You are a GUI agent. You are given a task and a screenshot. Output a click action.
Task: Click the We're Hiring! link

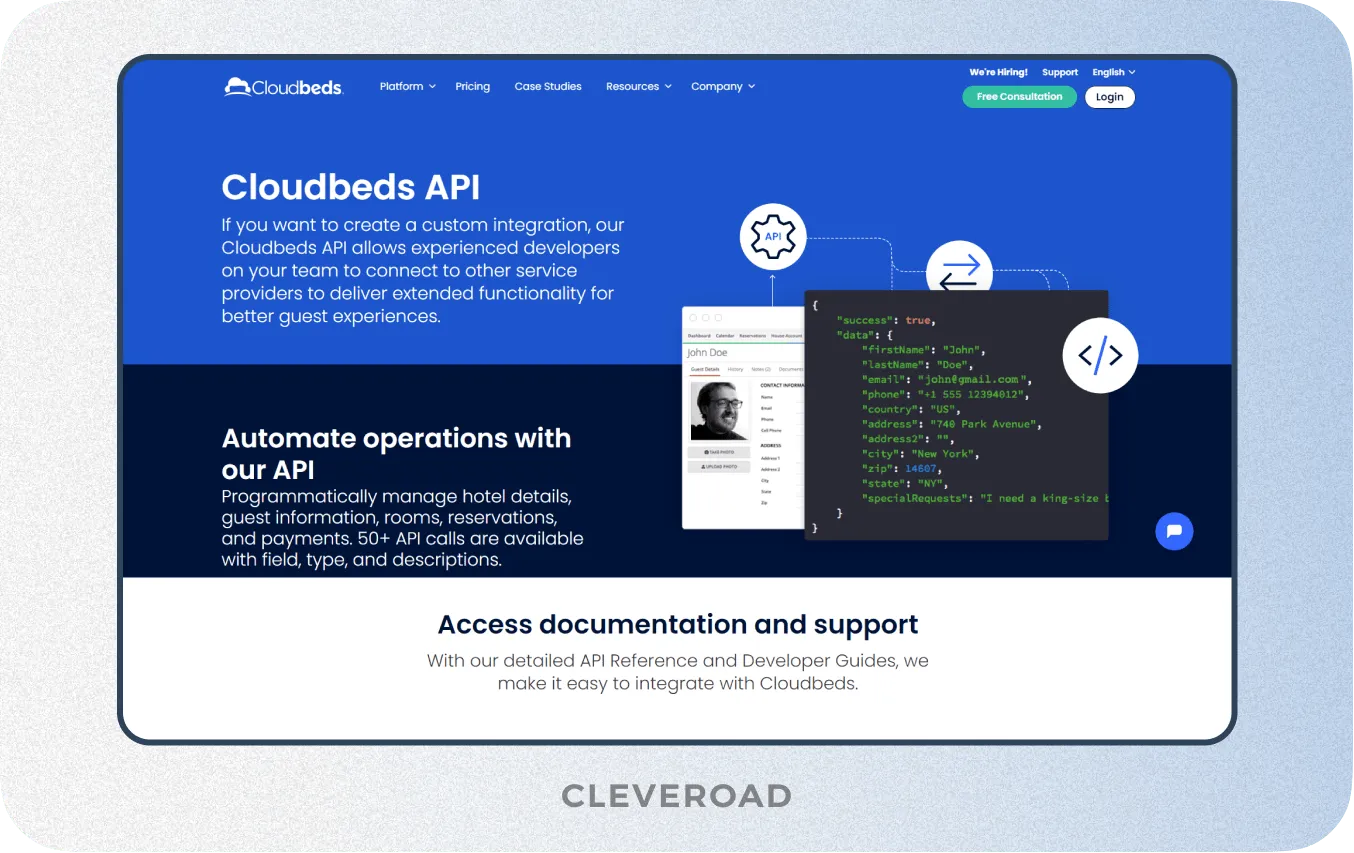[997, 72]
